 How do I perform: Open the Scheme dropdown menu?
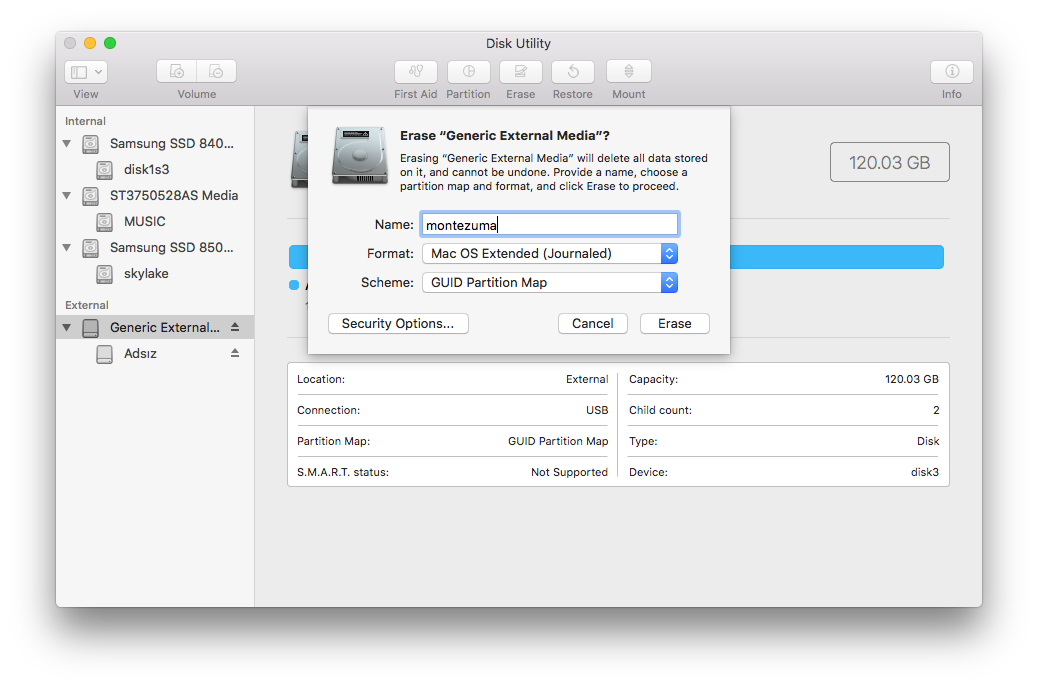[x=549, y=283]
